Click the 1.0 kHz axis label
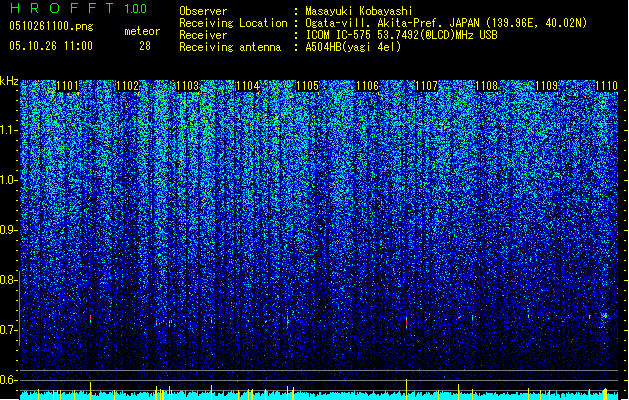Screen dimensions: 629x400 pyautogui.click(x=9, y=180)
